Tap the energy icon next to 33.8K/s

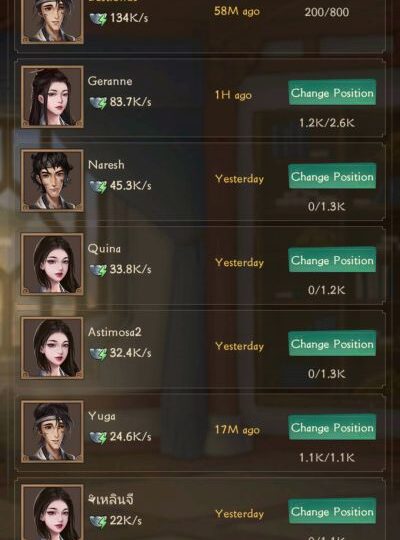tap(99, 270)
